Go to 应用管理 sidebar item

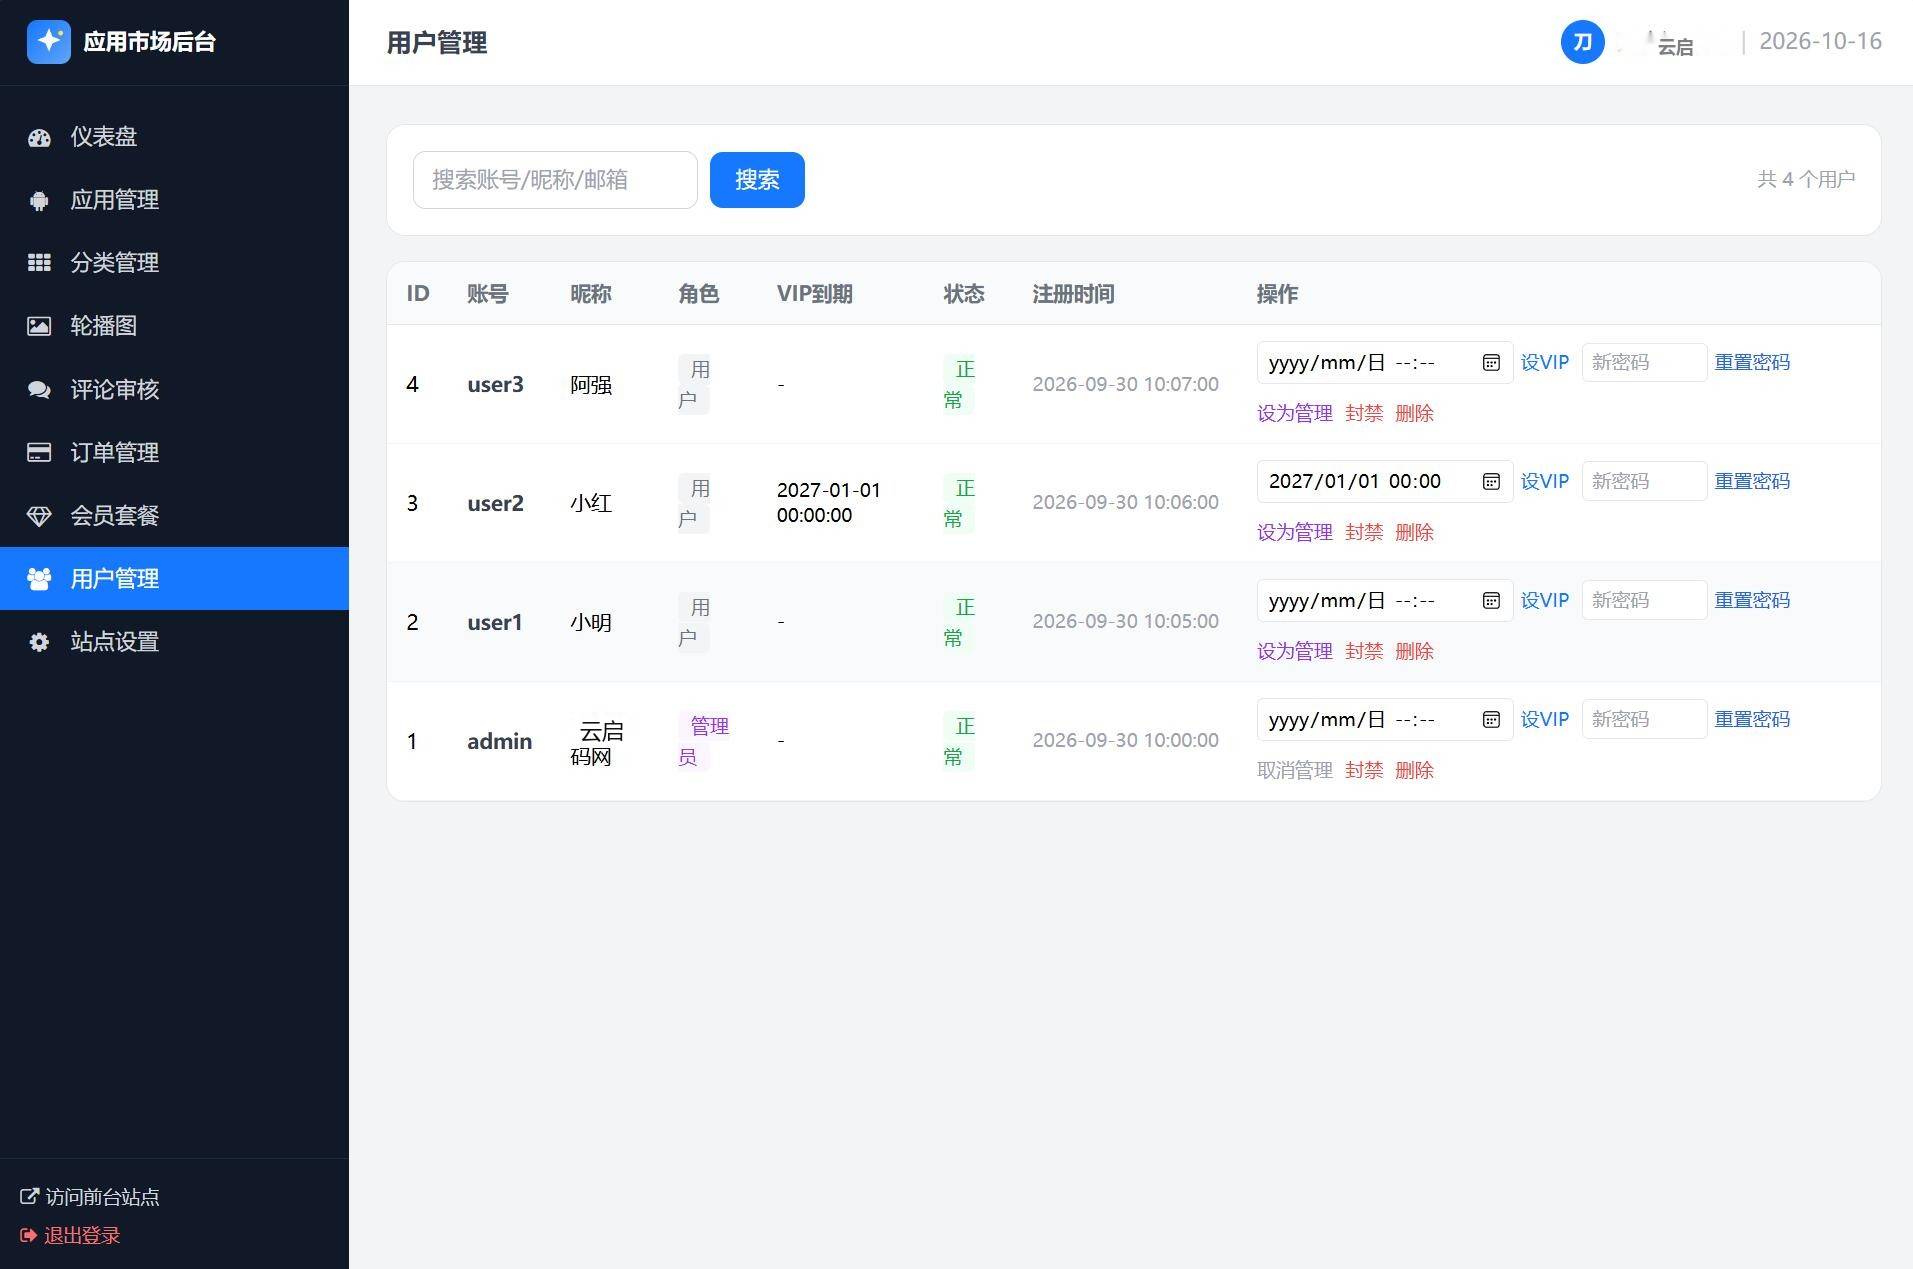tap(174, 200)
